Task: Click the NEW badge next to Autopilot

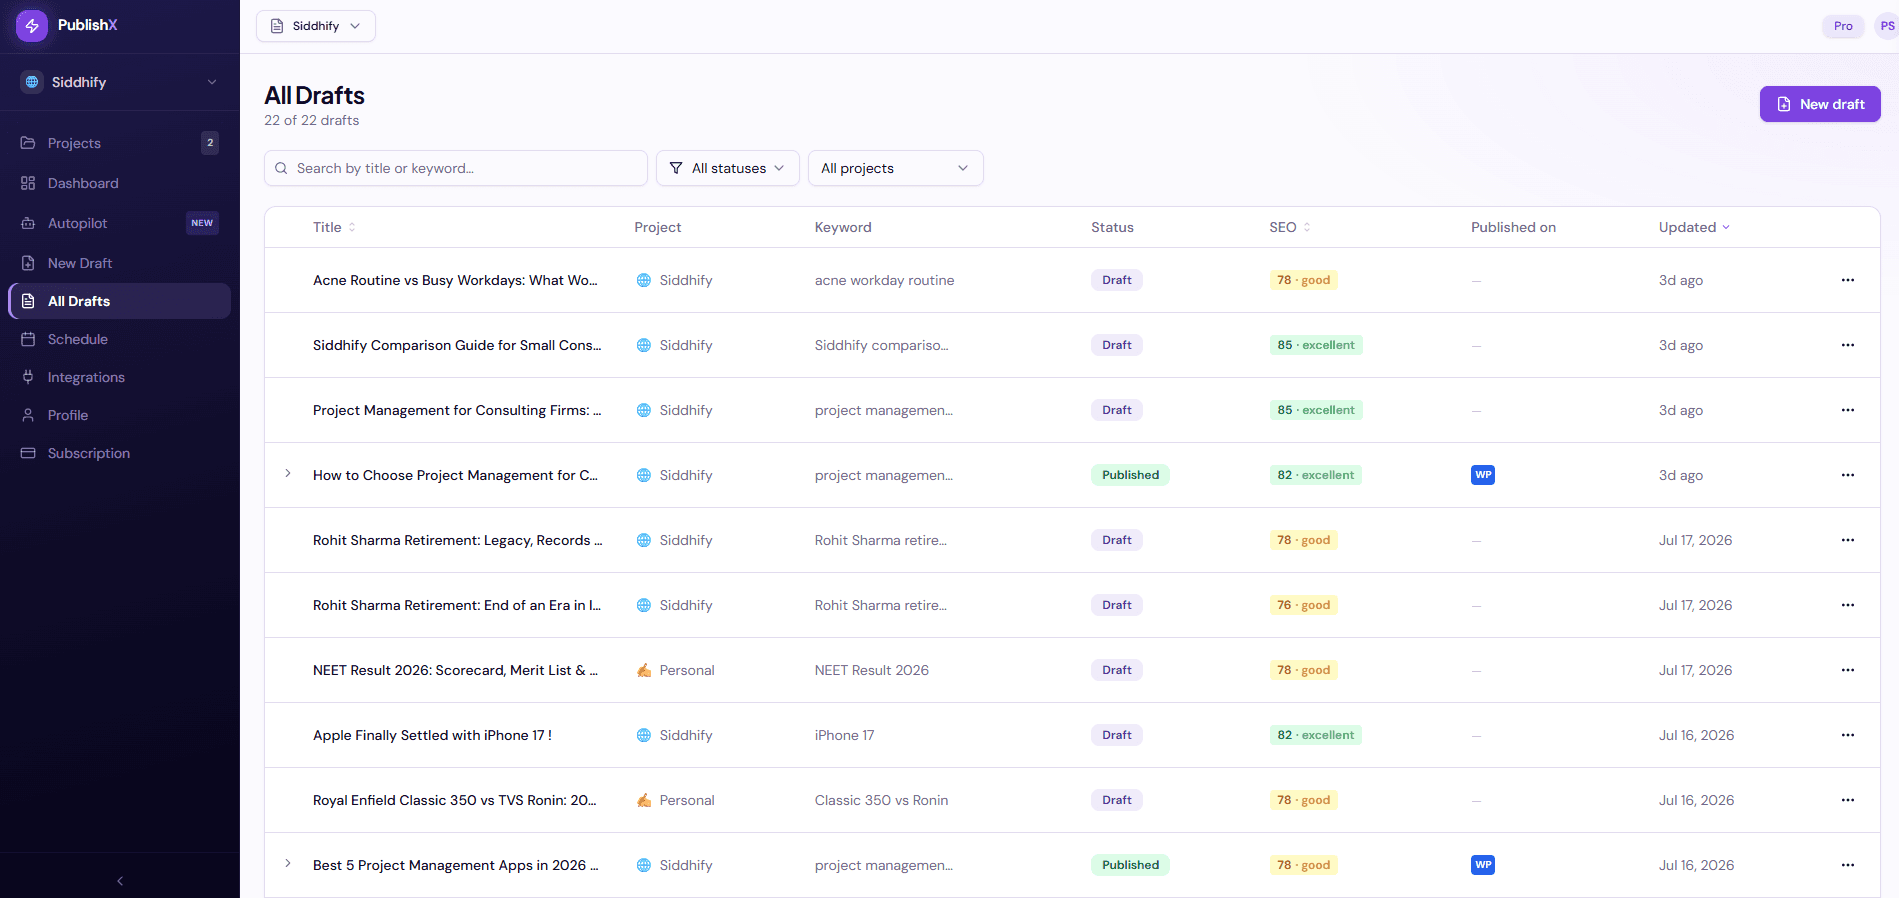Action: tap(202, 223)
